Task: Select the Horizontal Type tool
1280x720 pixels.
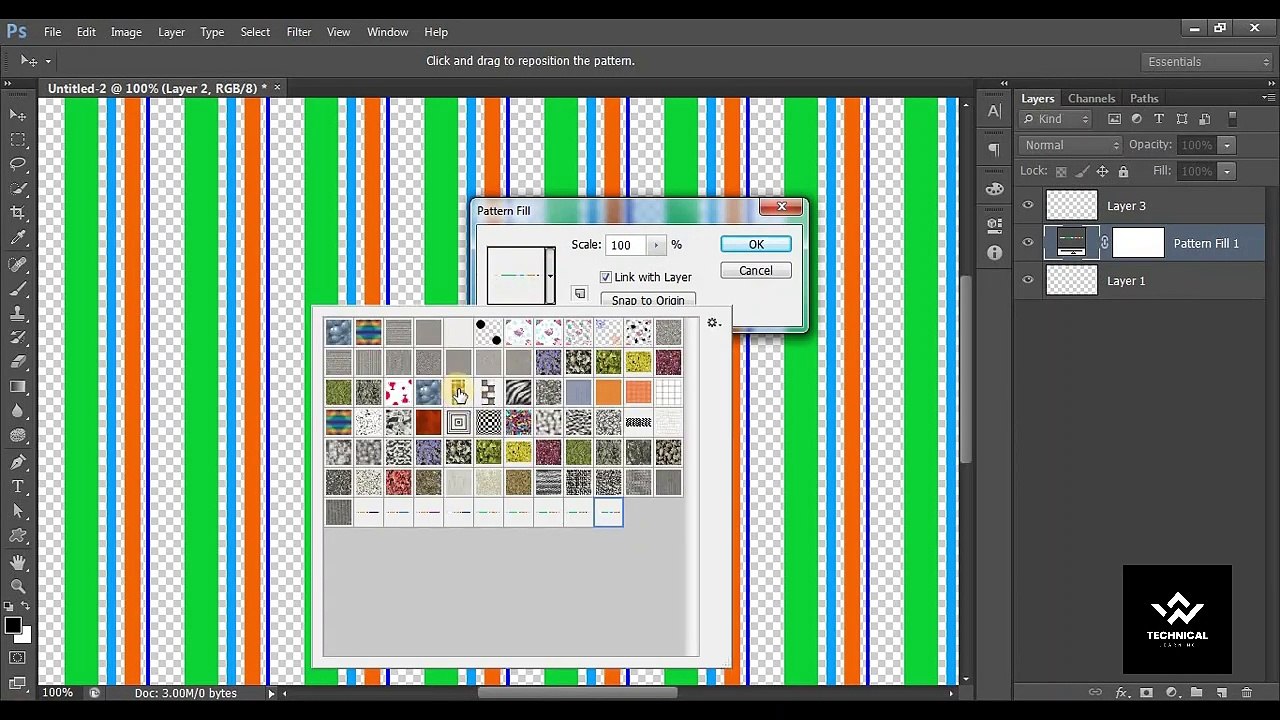Action: (18, 487)
